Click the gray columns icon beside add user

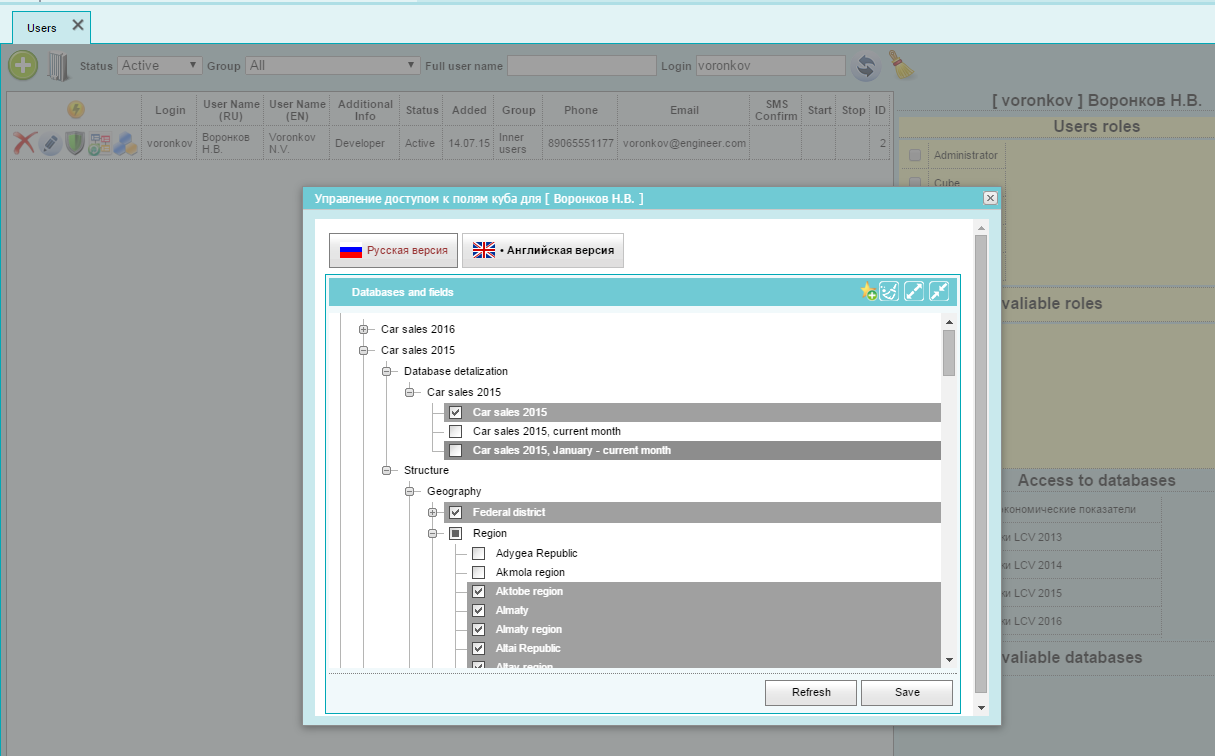(58, 67)
